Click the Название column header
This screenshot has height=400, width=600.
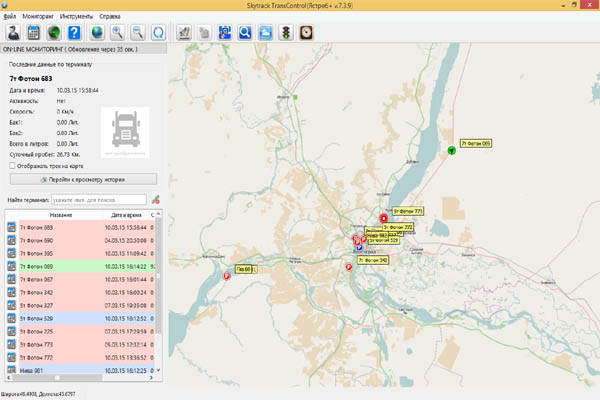[x=59, y=215]
